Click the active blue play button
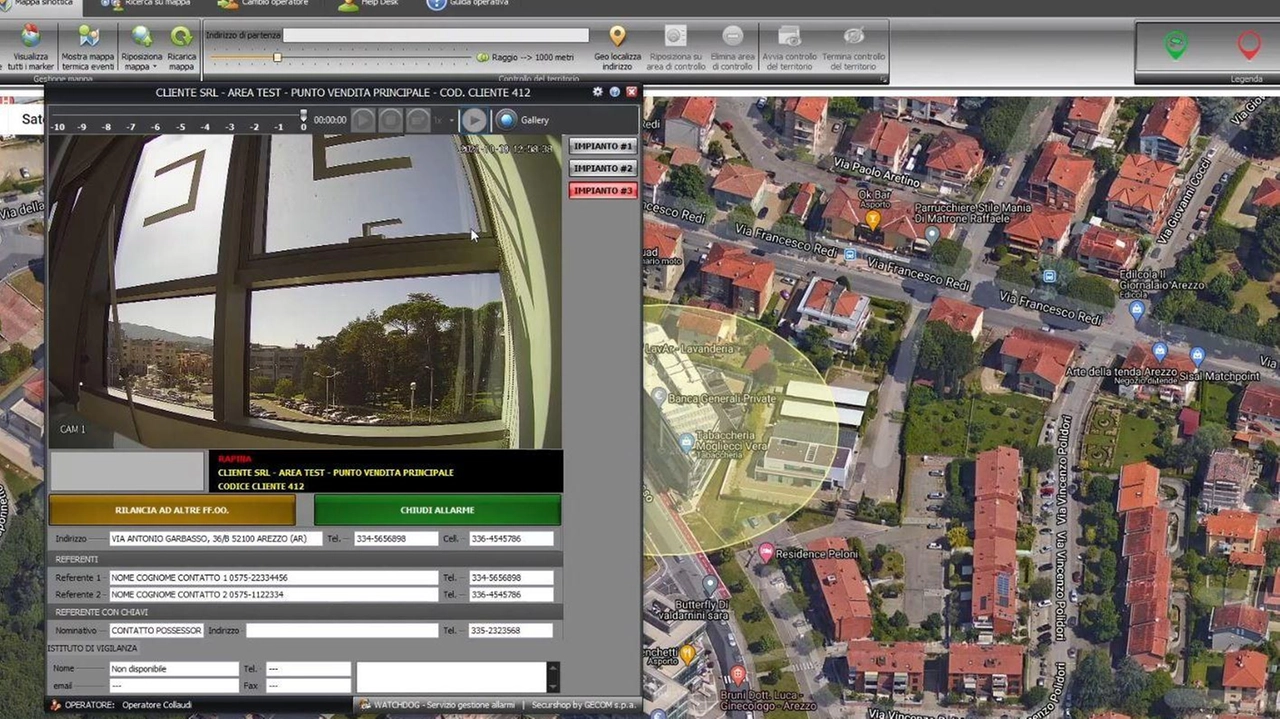Viewport: 1280px width, 719px height. [474, 120]
